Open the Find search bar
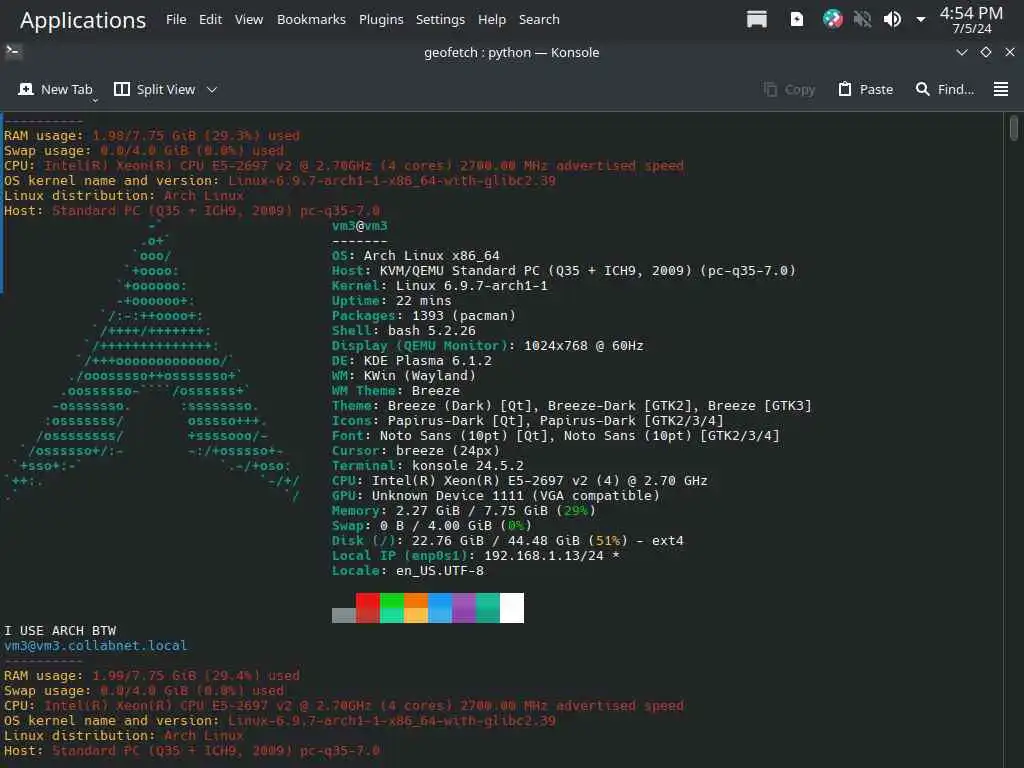This screenshot has height=768, width=1024. coord(944,89)
